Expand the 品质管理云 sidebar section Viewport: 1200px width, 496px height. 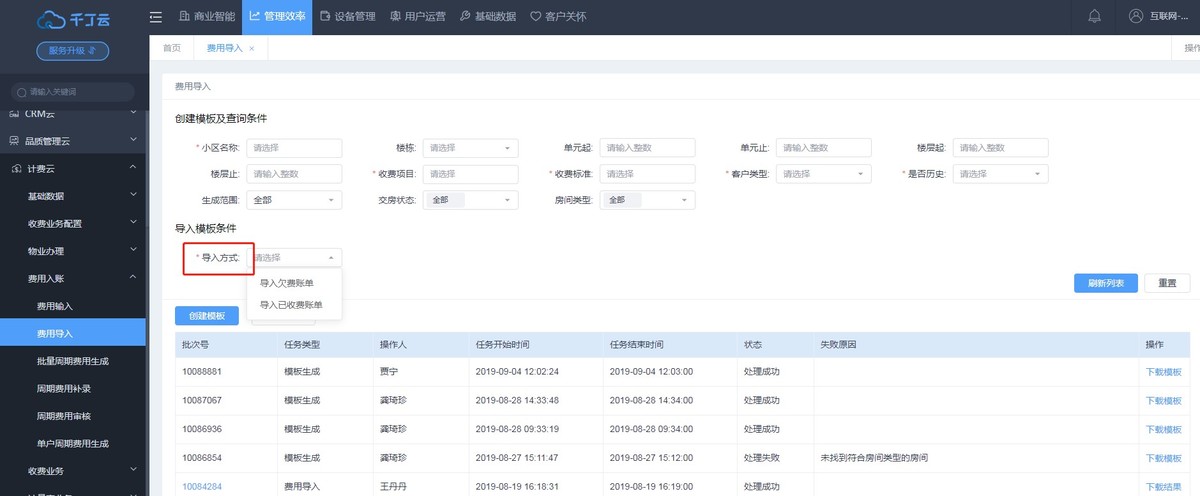click(x=133, y=141)
